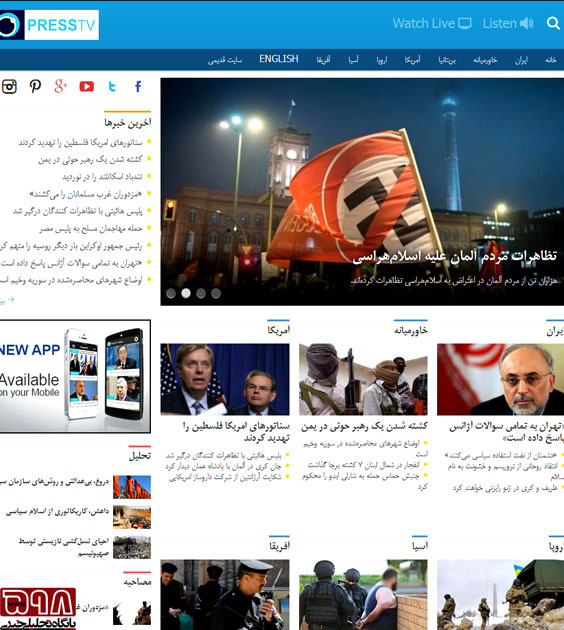
Task: Open the YouTube channel icon
Action: pyautogui.click(x=86, y=86)
